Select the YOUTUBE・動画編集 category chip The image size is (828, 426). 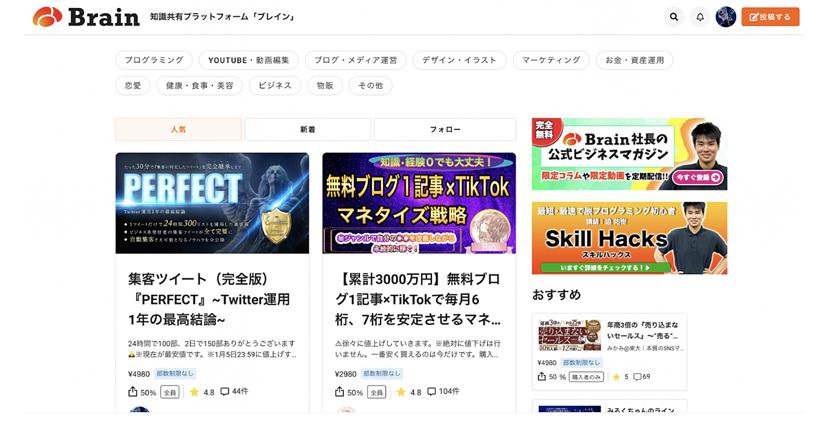pyautogui.click(x=249, y=60)
